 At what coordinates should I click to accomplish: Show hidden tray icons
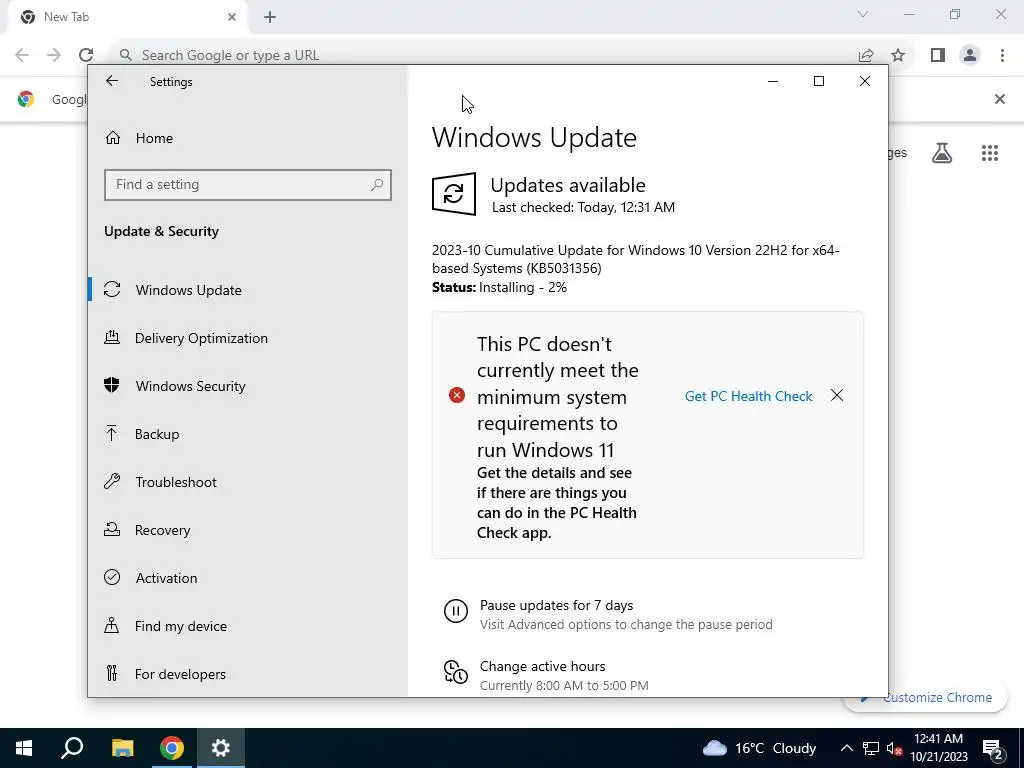coord(846,748)
